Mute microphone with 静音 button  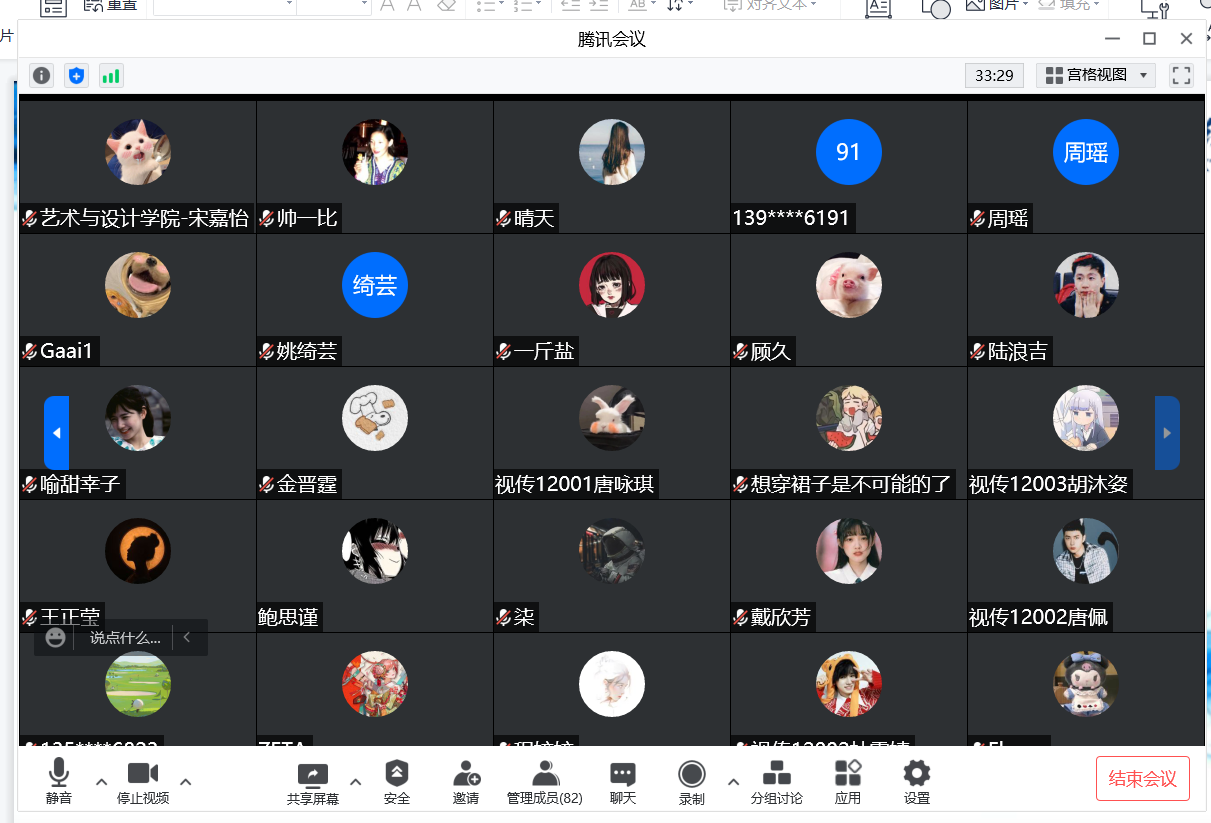[59, 781]
